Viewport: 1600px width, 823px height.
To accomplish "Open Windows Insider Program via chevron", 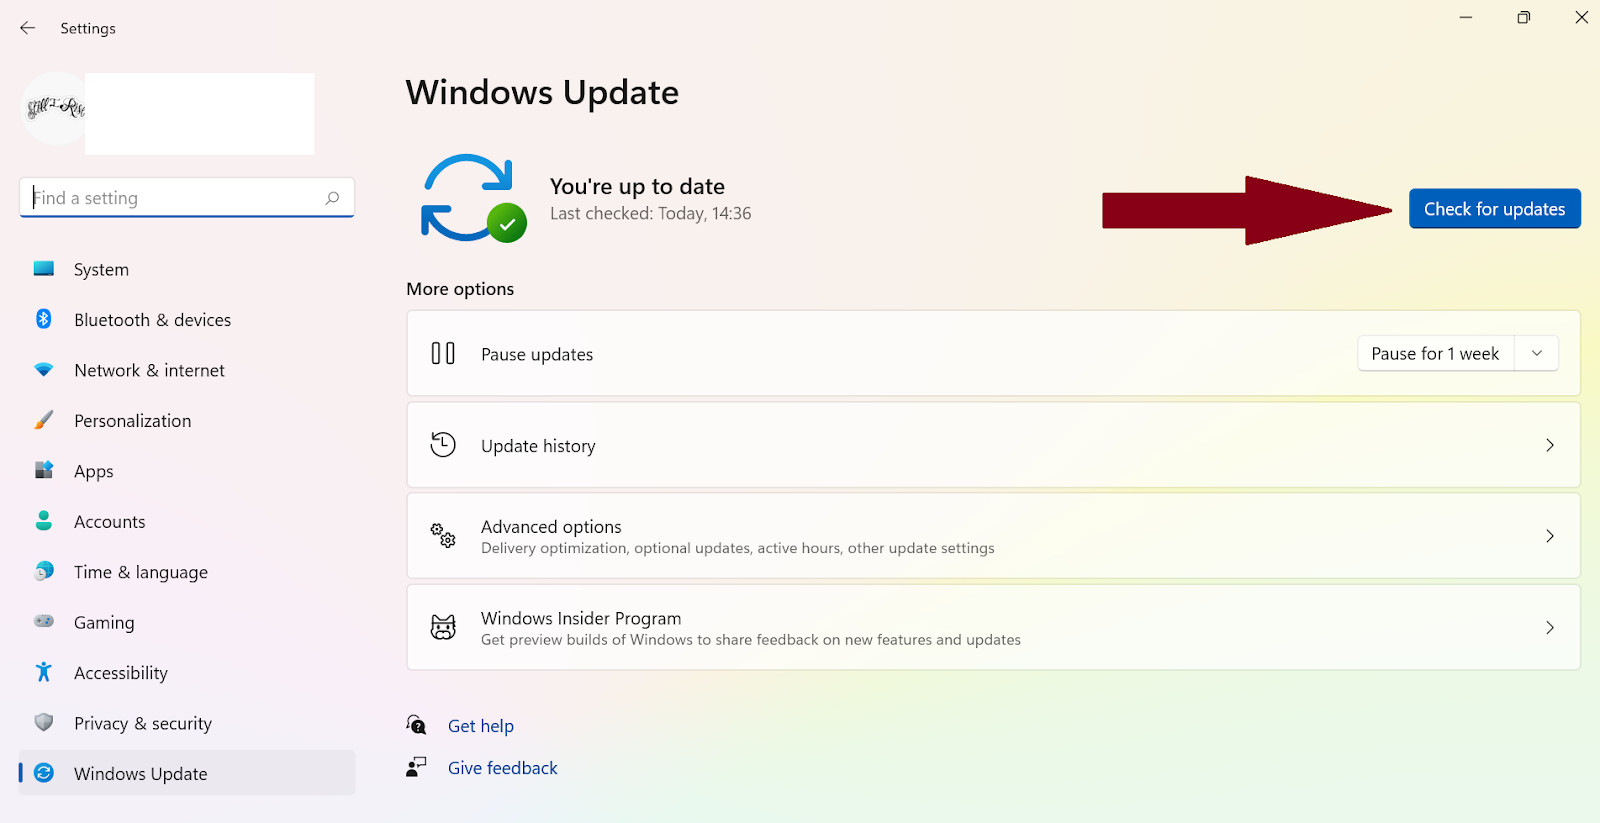I will click(x=1549, y=628).
